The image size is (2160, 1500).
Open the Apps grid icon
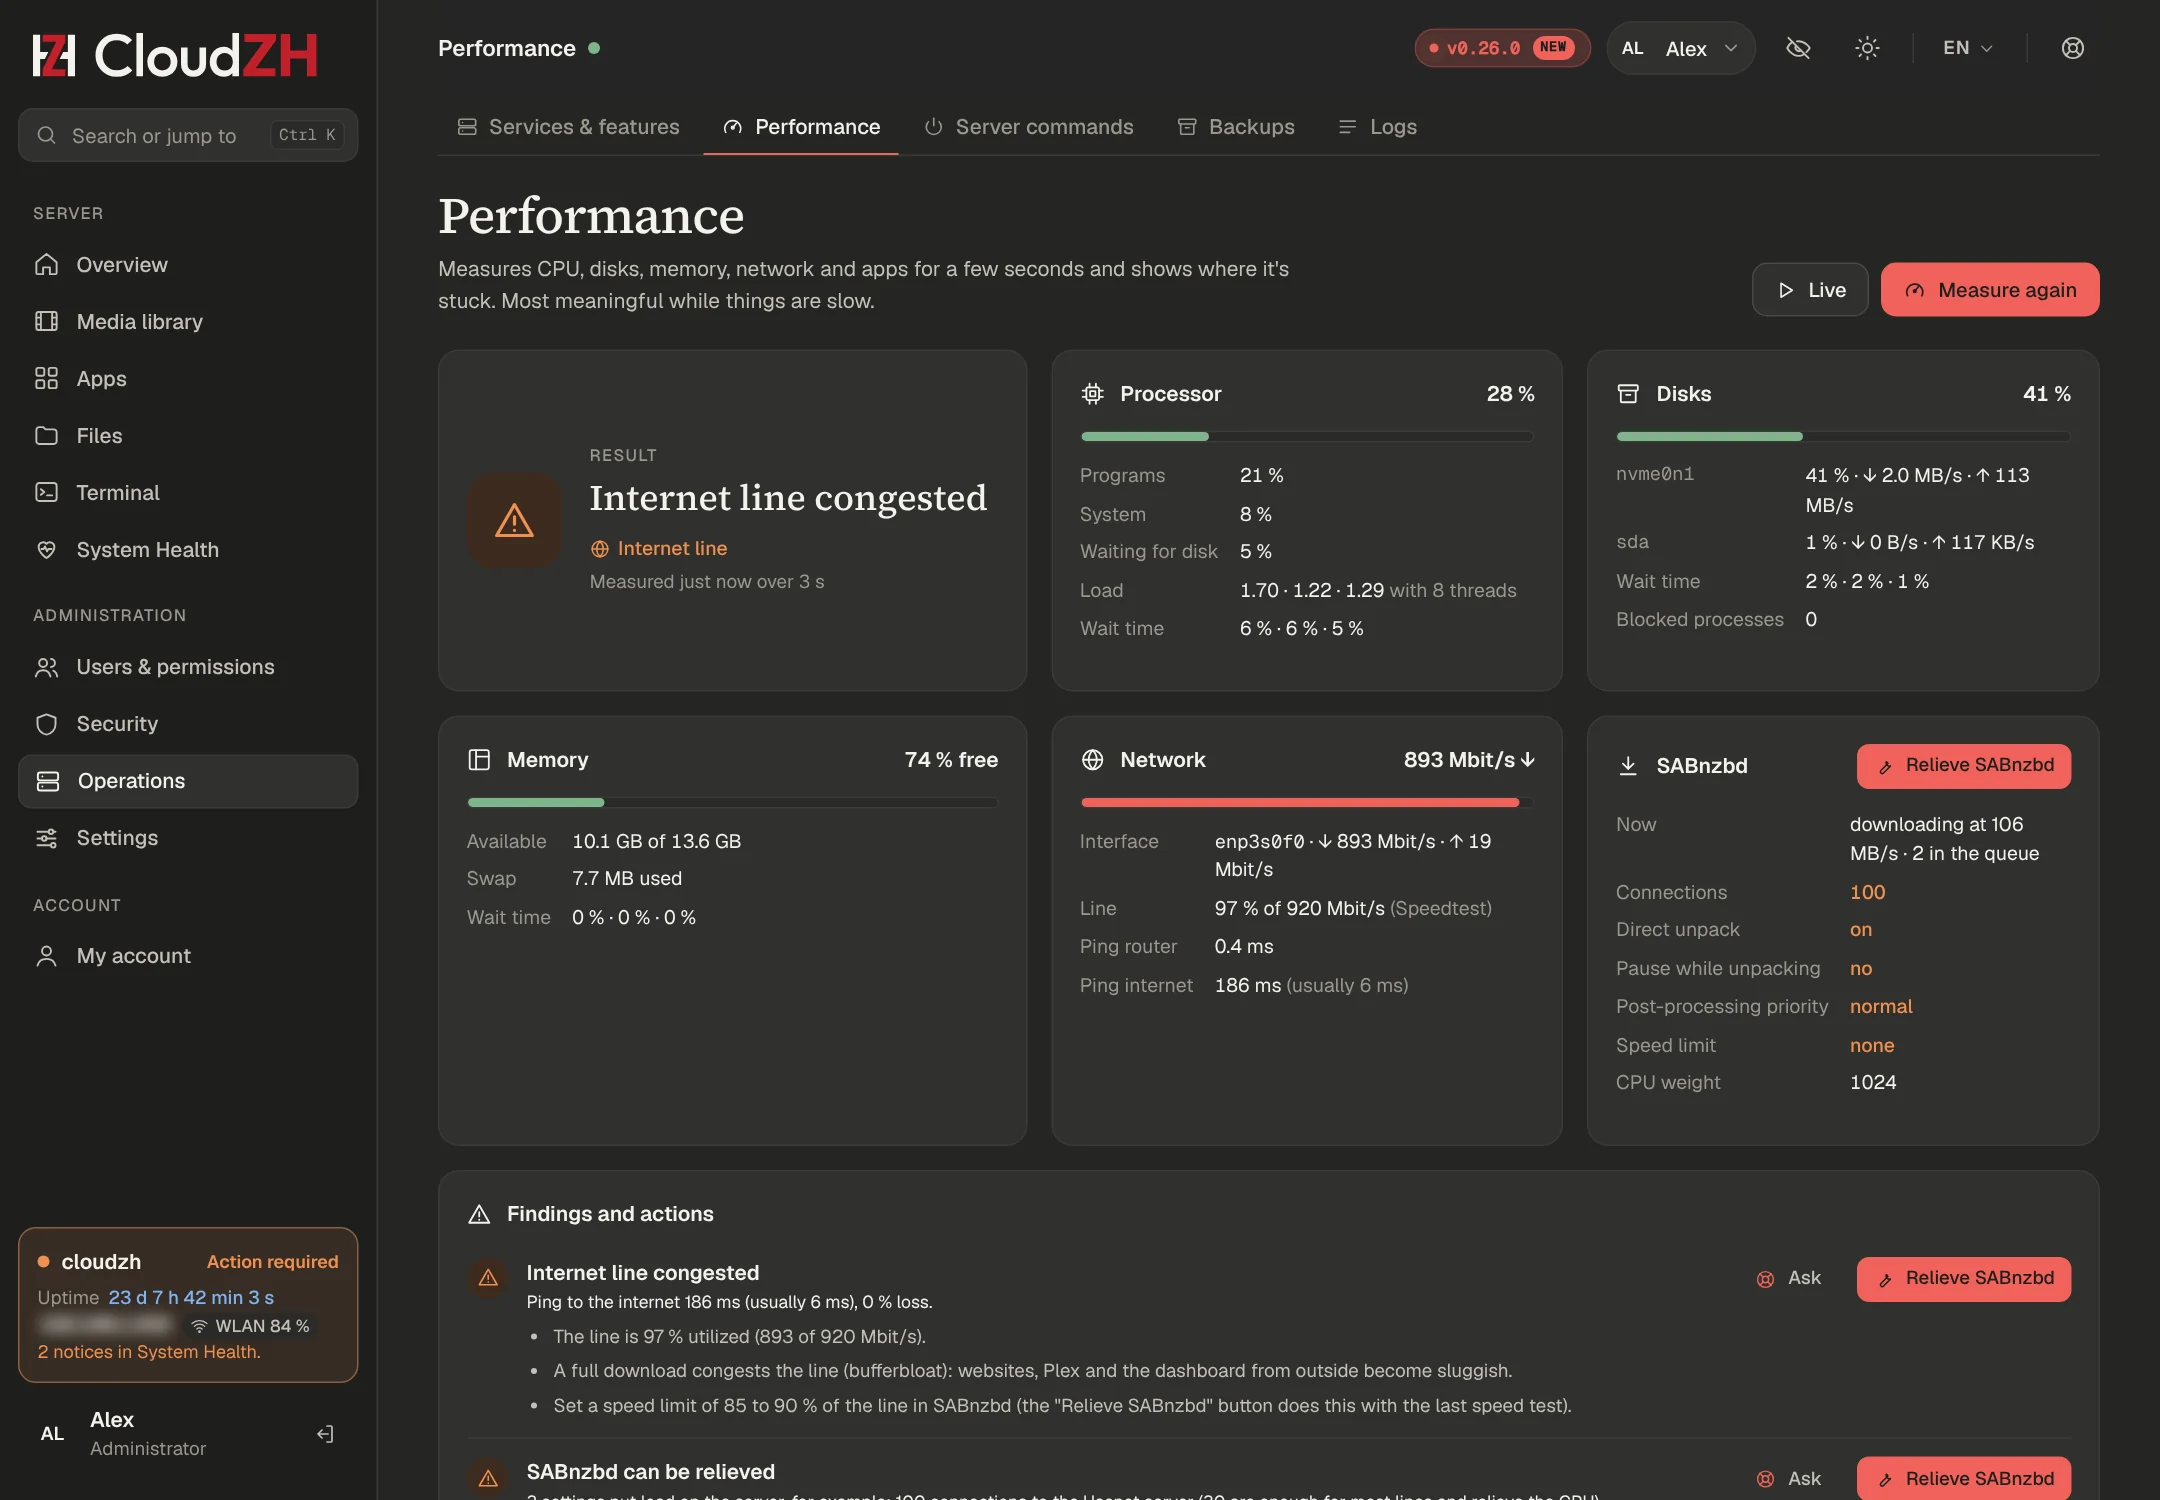(46, 378)
